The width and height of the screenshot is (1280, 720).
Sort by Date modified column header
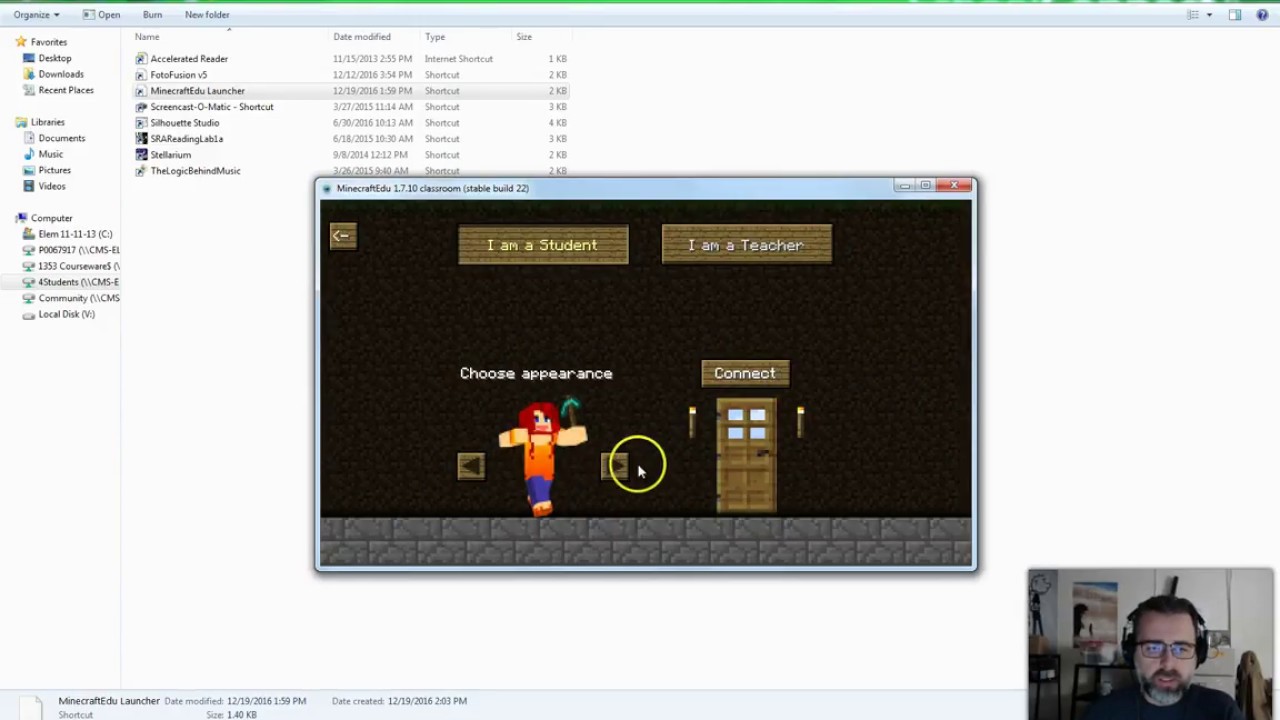(x=362, y=37)
